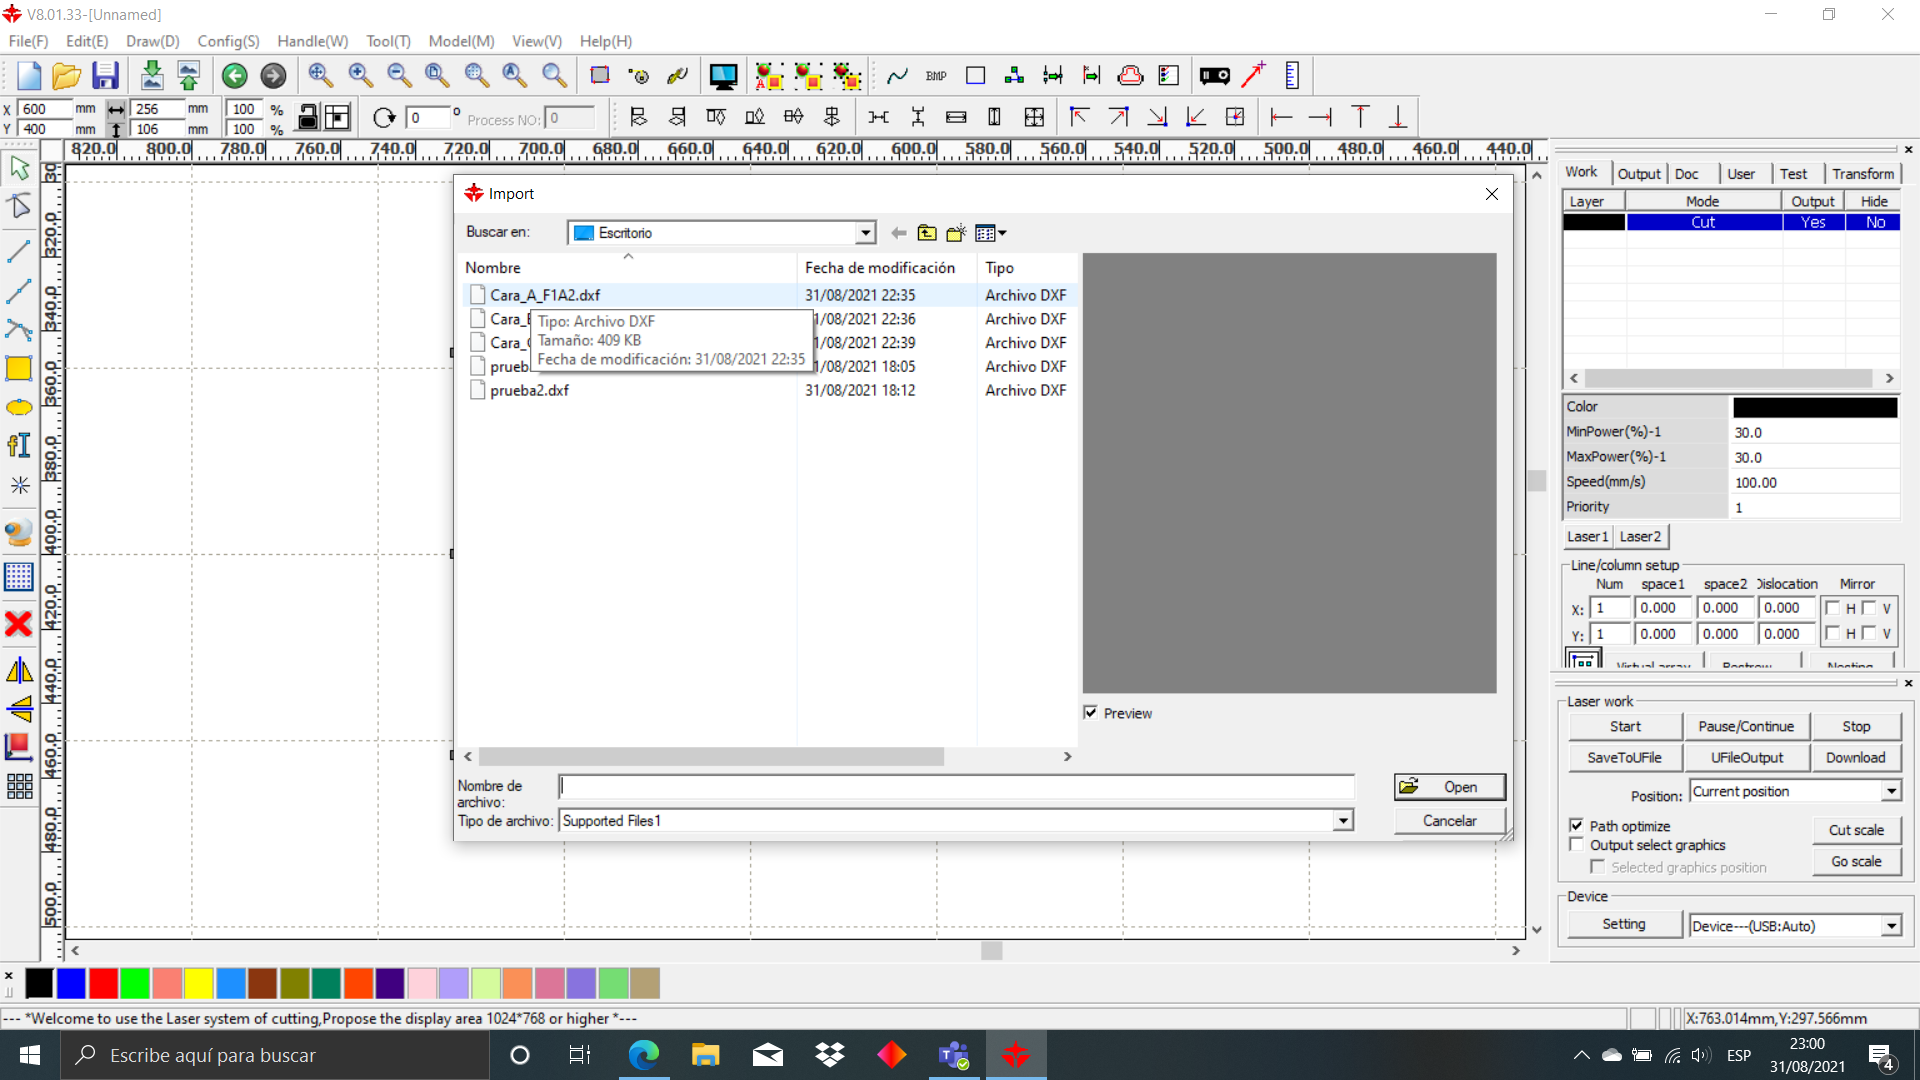Open the Tipo de archivo dropdown
Image resolution: width=1920 pixels, height=1080 pixels.
coord(1343,821)
